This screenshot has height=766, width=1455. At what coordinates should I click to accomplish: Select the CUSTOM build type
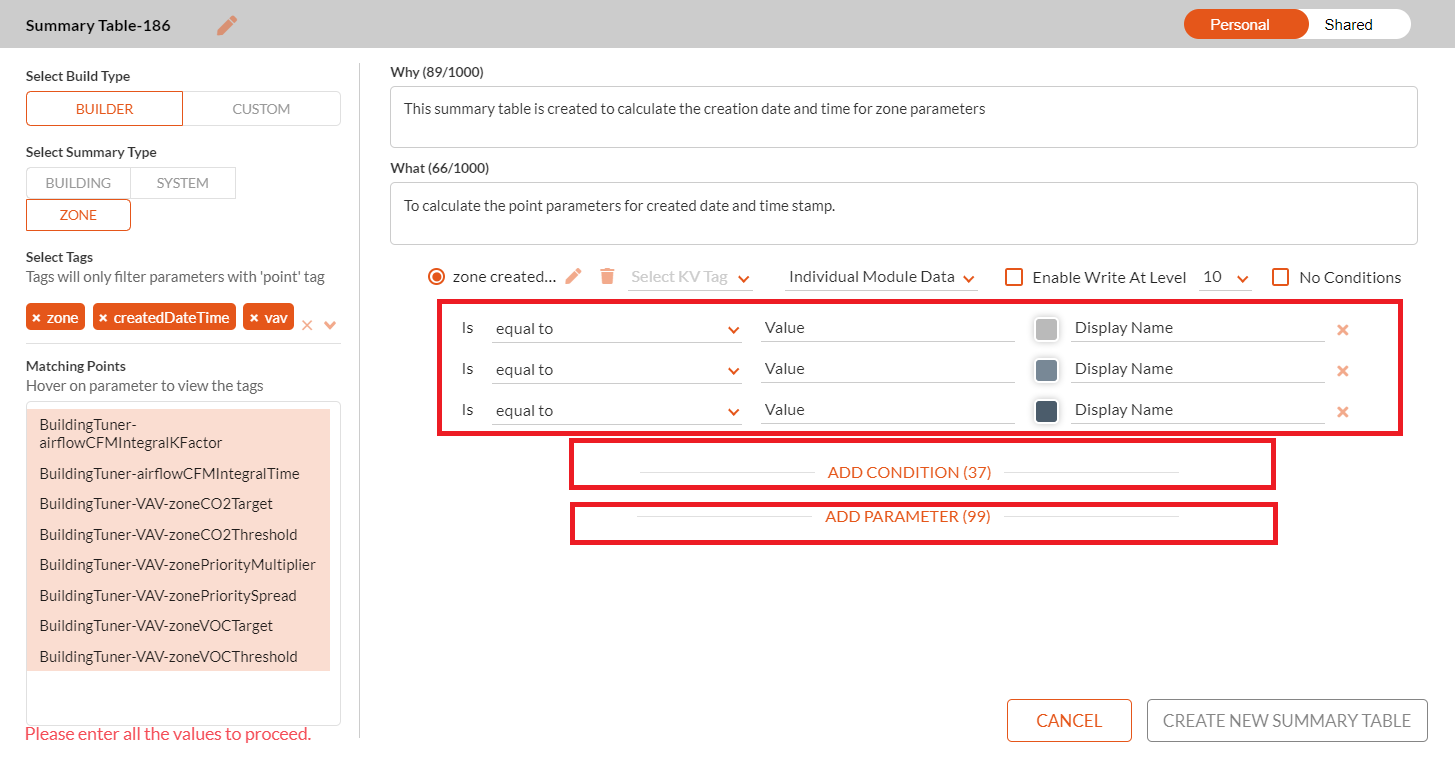[x=261, y=109]
